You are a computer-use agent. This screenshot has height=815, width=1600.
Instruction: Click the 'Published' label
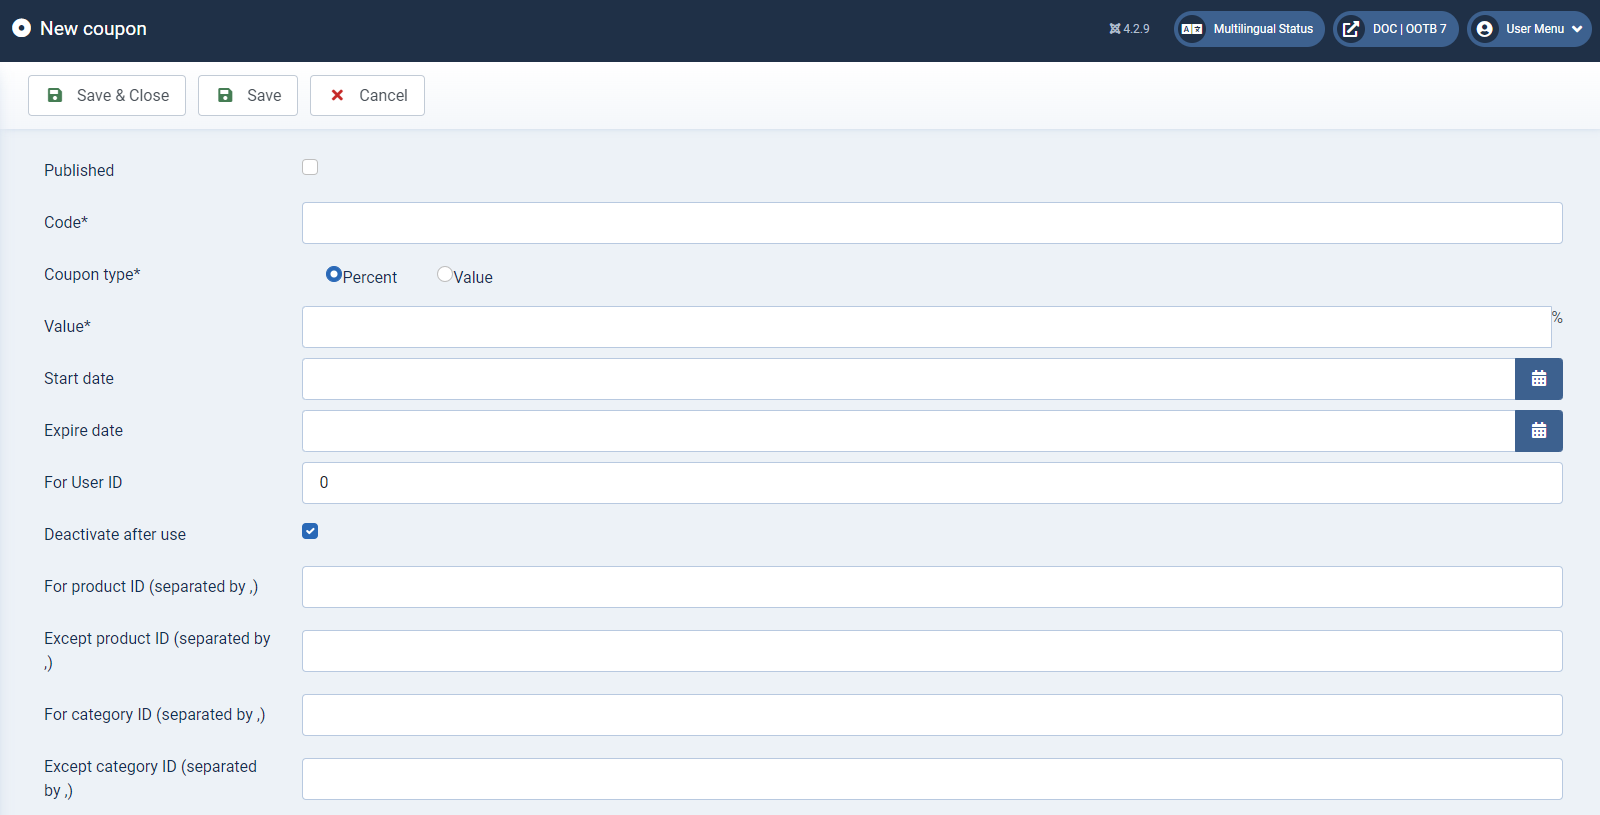pos(79,170)
